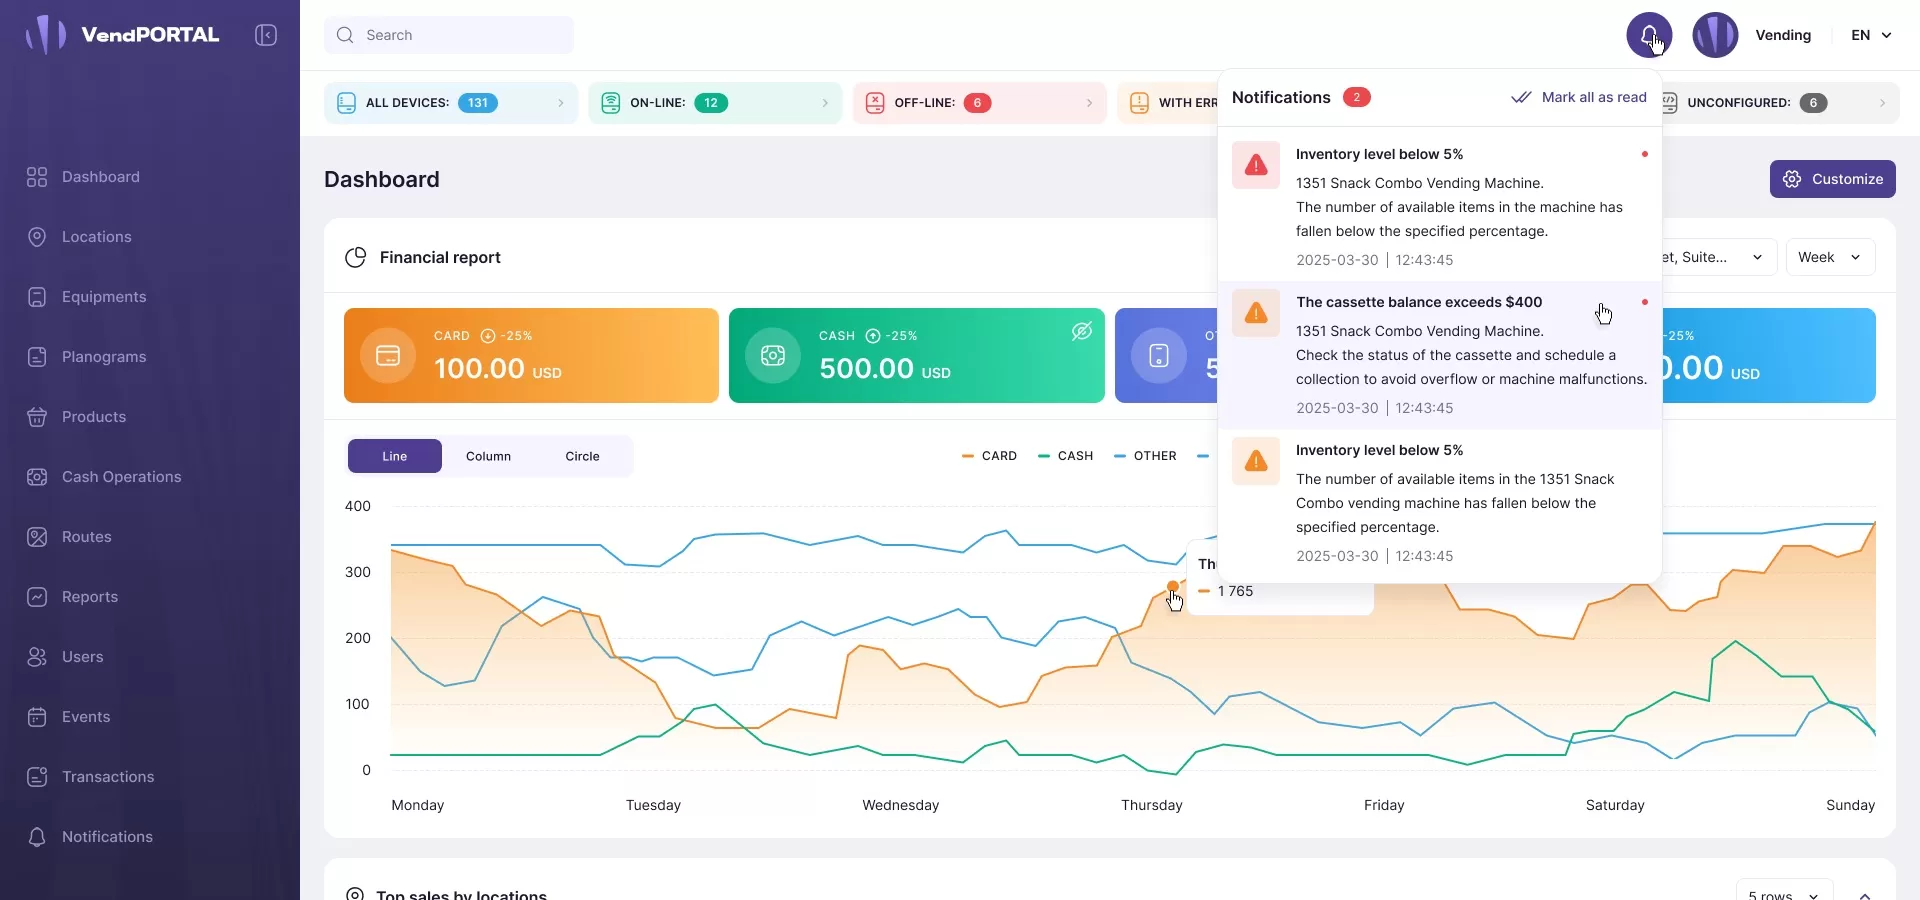Click the orange Thursday data point on chart
Image resolution: width=1920 pixels, height=900 pixels.
pos(1172,587)
